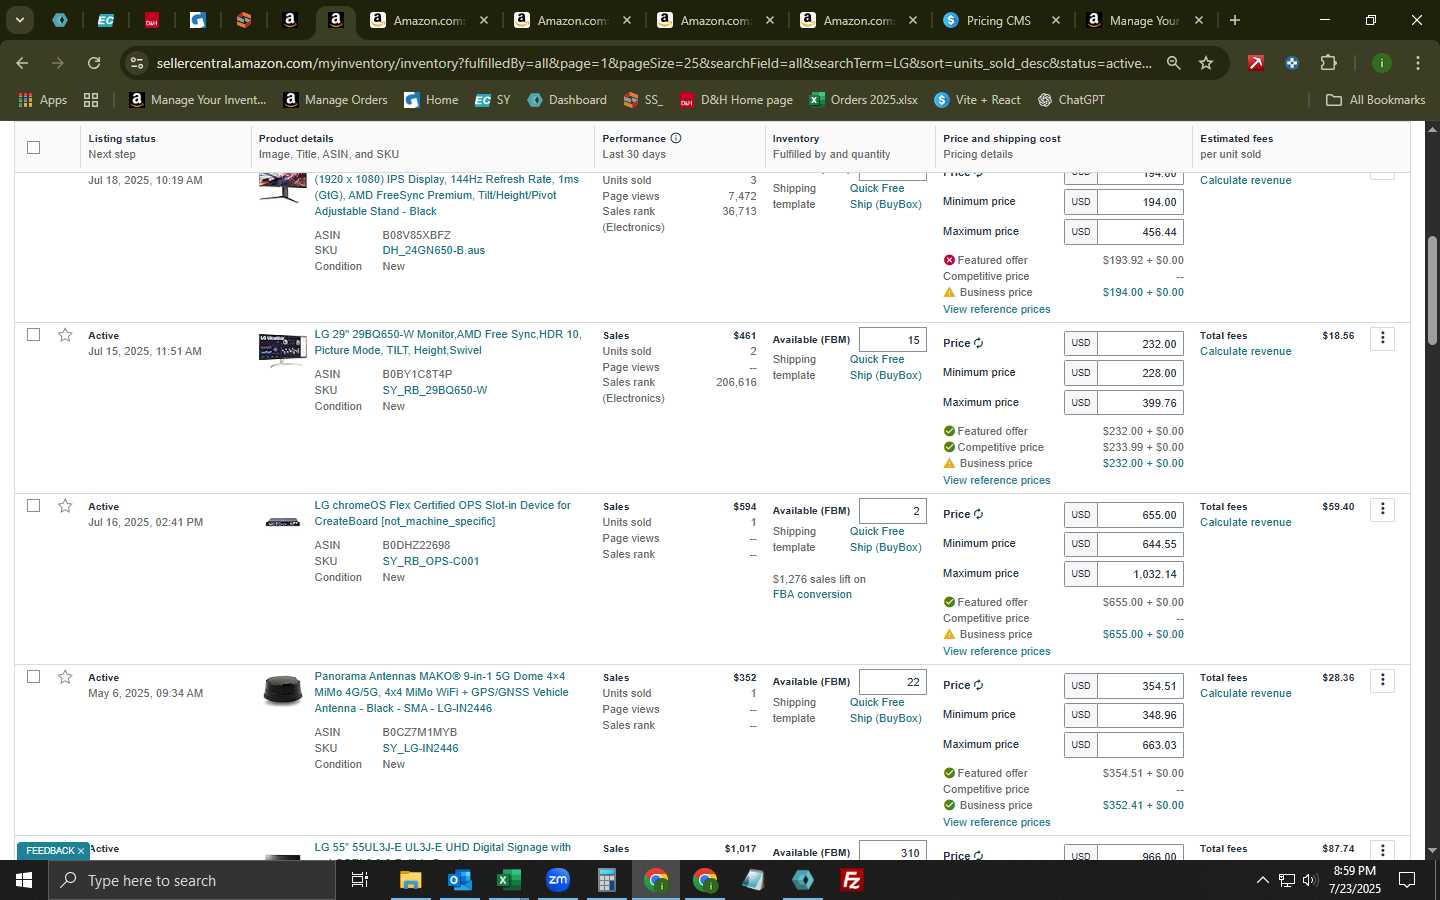The height and width of the screenshot is (900, 1440).
Task: Click the Performance info circle icon
Action: [x=676, y=138]
